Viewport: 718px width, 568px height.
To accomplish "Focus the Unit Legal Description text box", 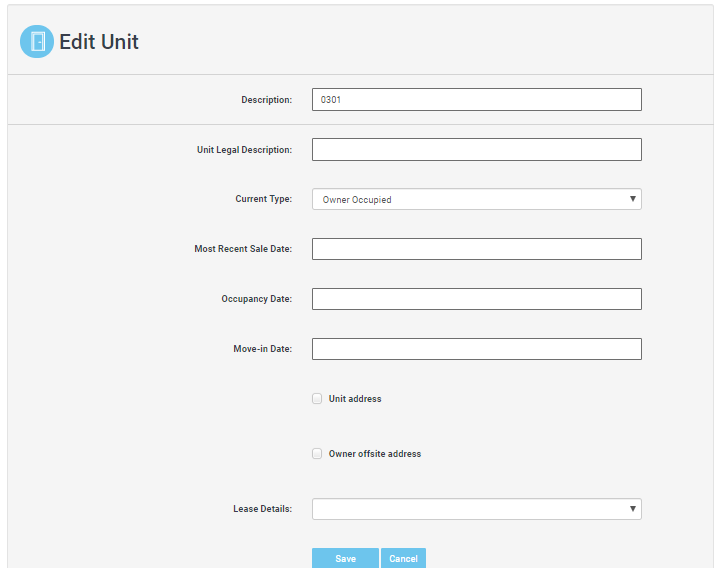I will [476, 150].
